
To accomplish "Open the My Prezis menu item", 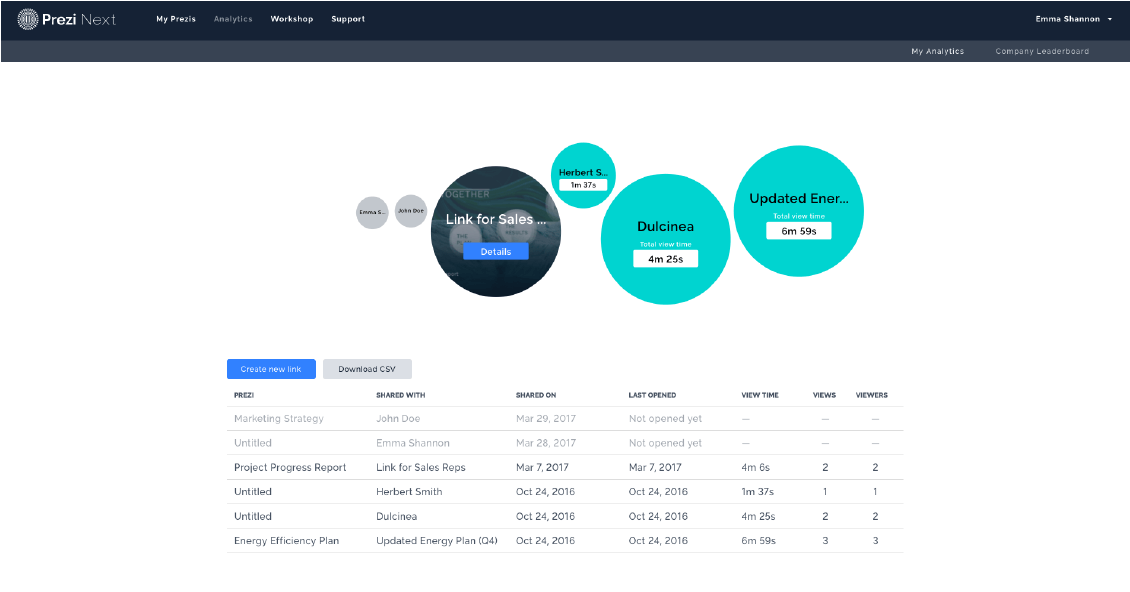I will (176, 19).
